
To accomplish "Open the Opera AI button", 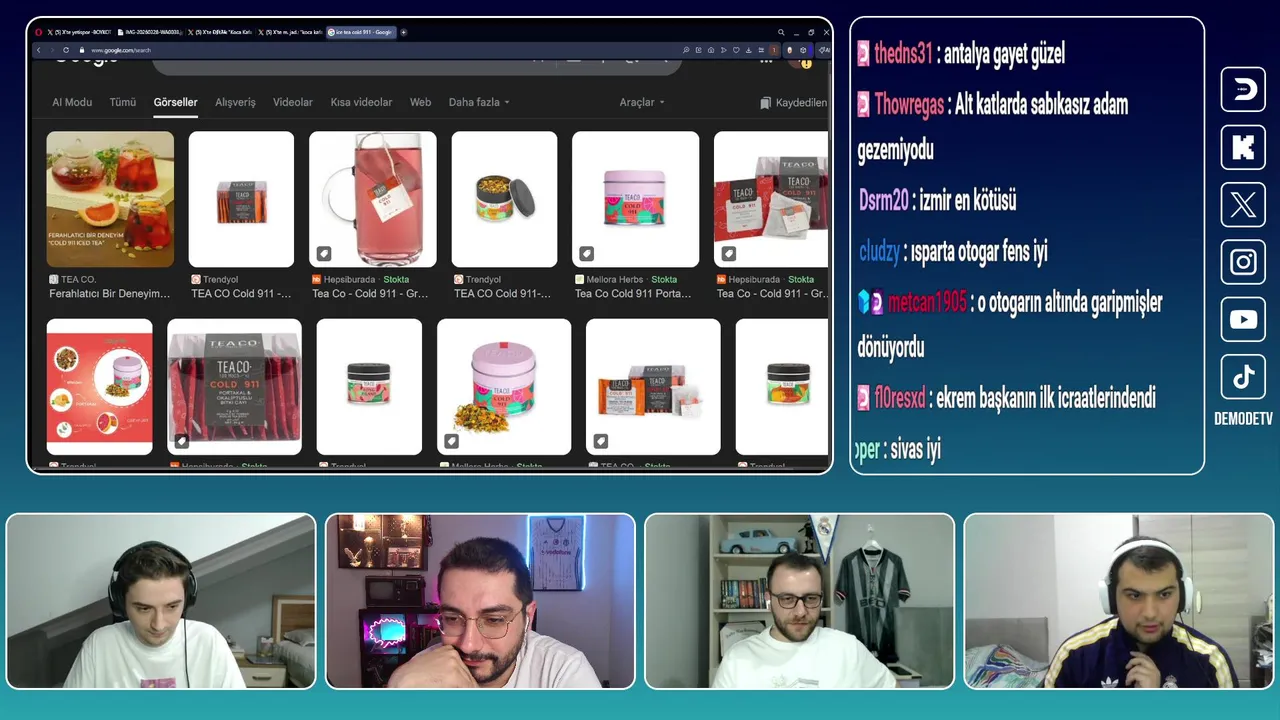I will 824,50.
